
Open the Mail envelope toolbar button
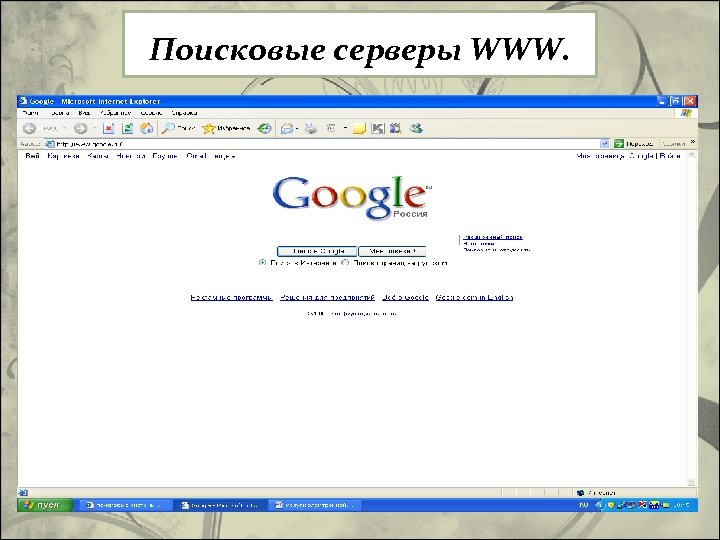coord(287,129)
